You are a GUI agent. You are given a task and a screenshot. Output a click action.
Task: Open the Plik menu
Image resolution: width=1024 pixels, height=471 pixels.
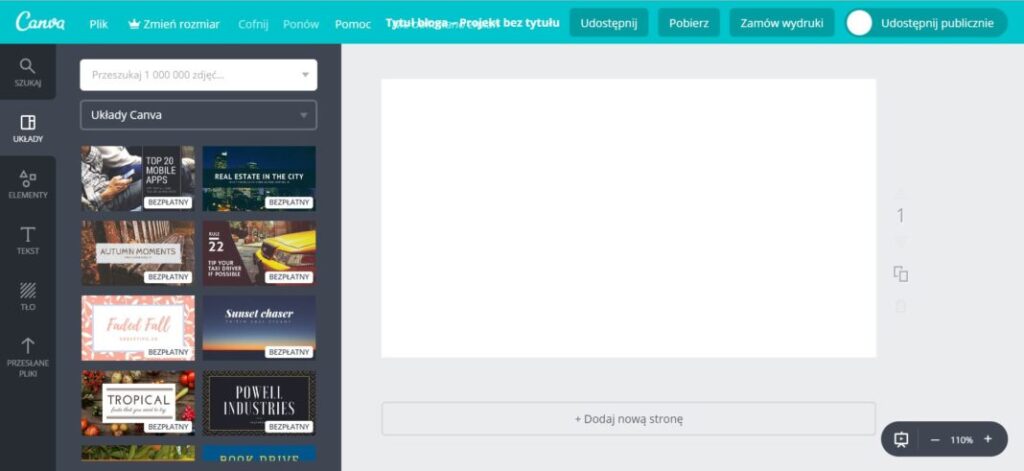coord(99,24)
